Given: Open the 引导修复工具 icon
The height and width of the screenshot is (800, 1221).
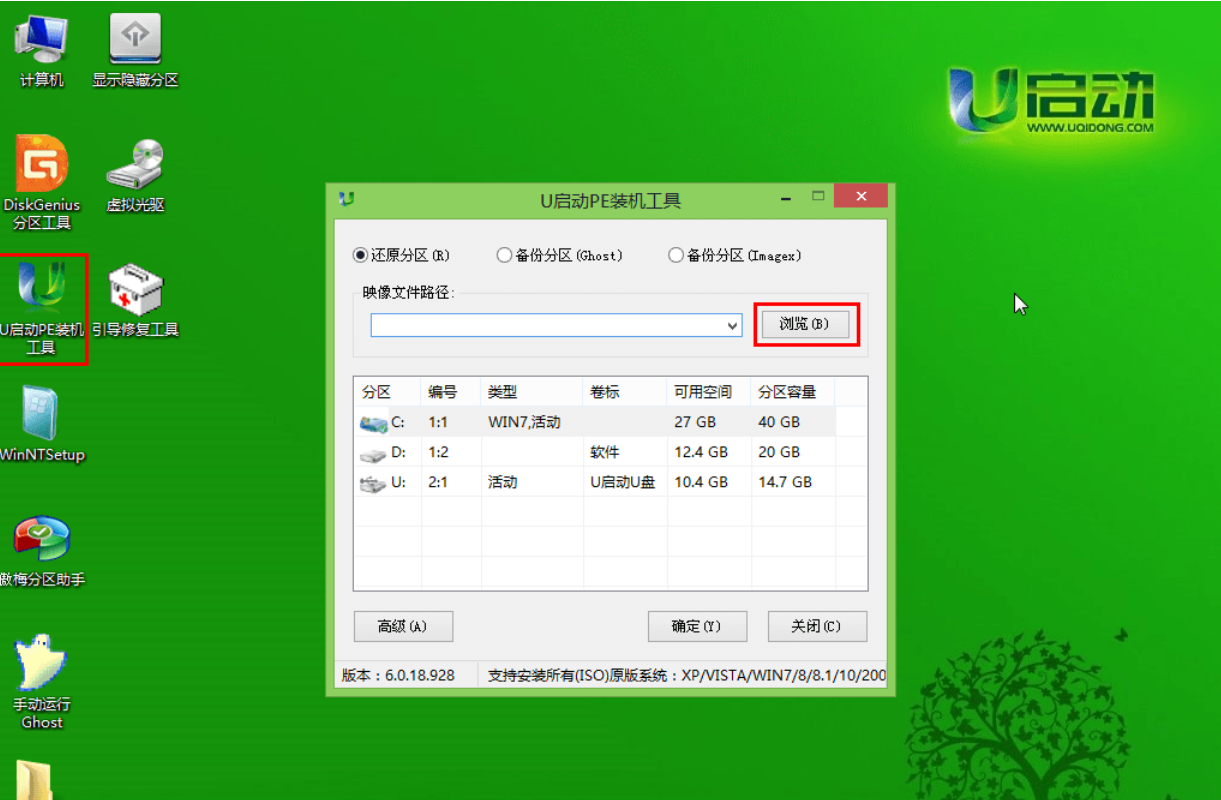Looking at the screenshot, I should (x=135, y=292).
